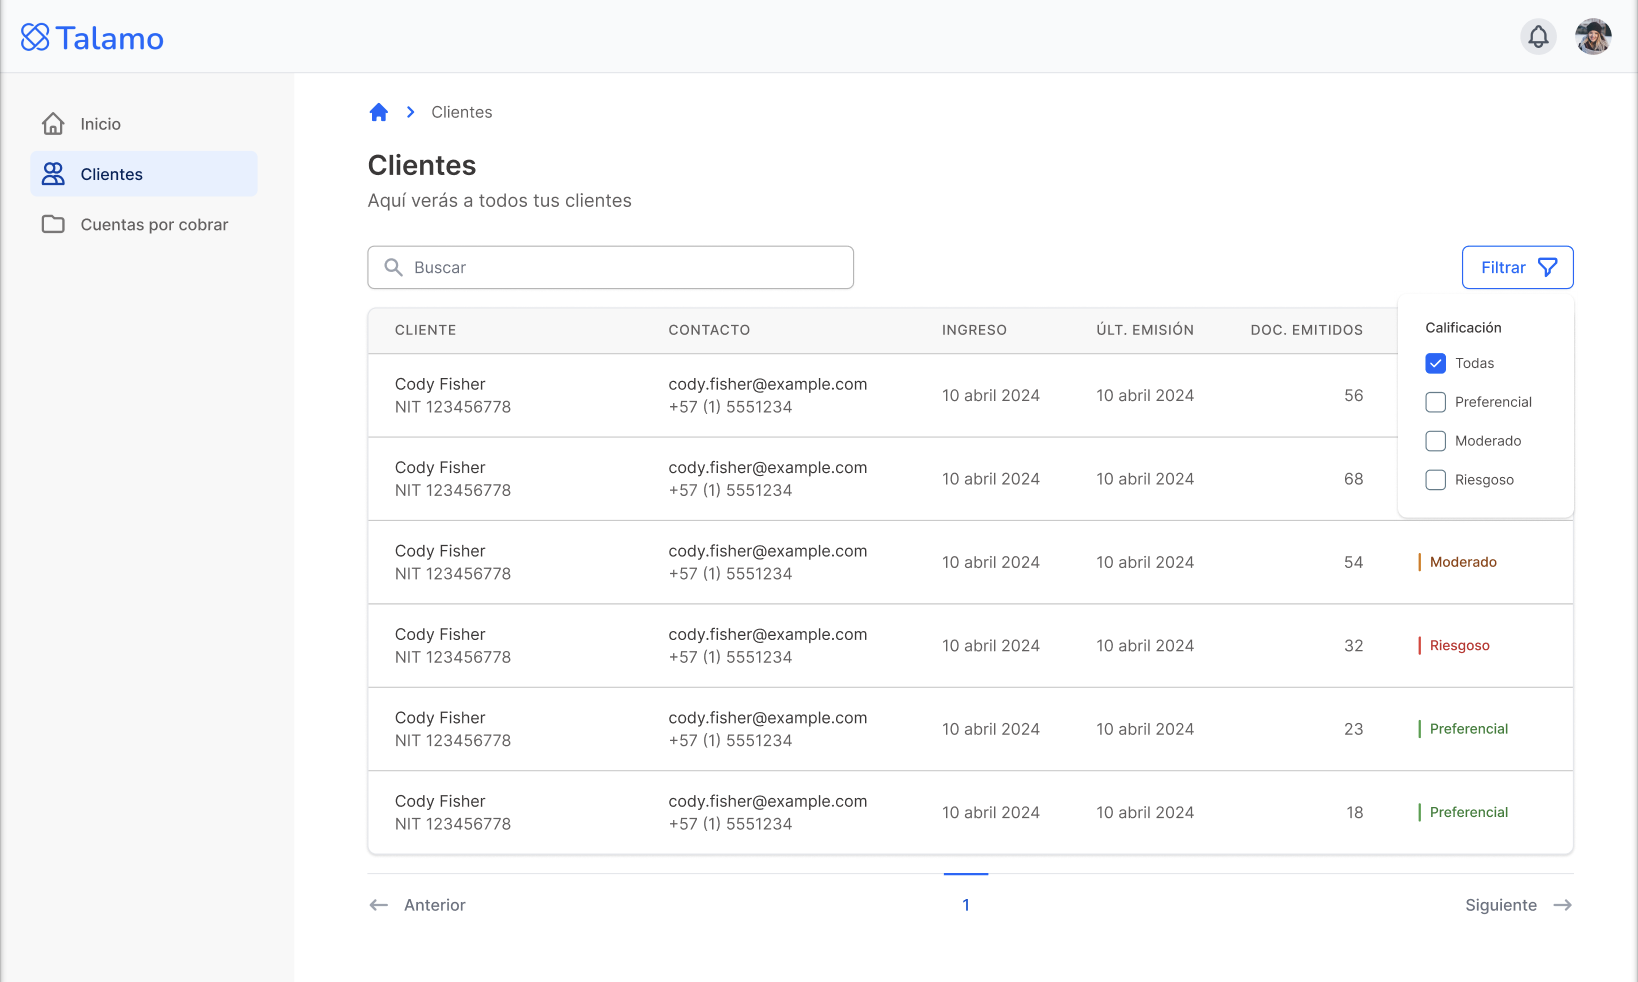The width and height of the screenshot is (1638, 982).
Task: Click documents count 18
Action: coord(1354,812)
